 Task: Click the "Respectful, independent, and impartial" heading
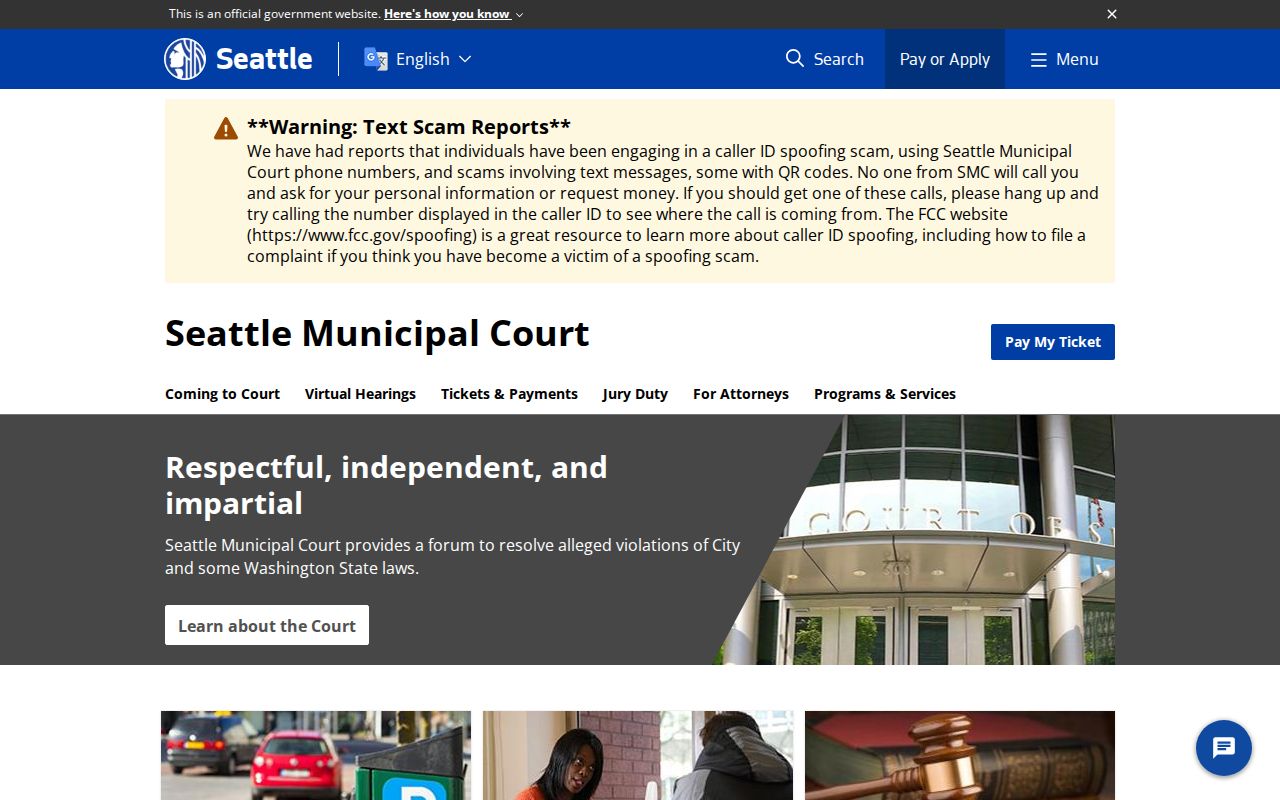click(386, 485)
